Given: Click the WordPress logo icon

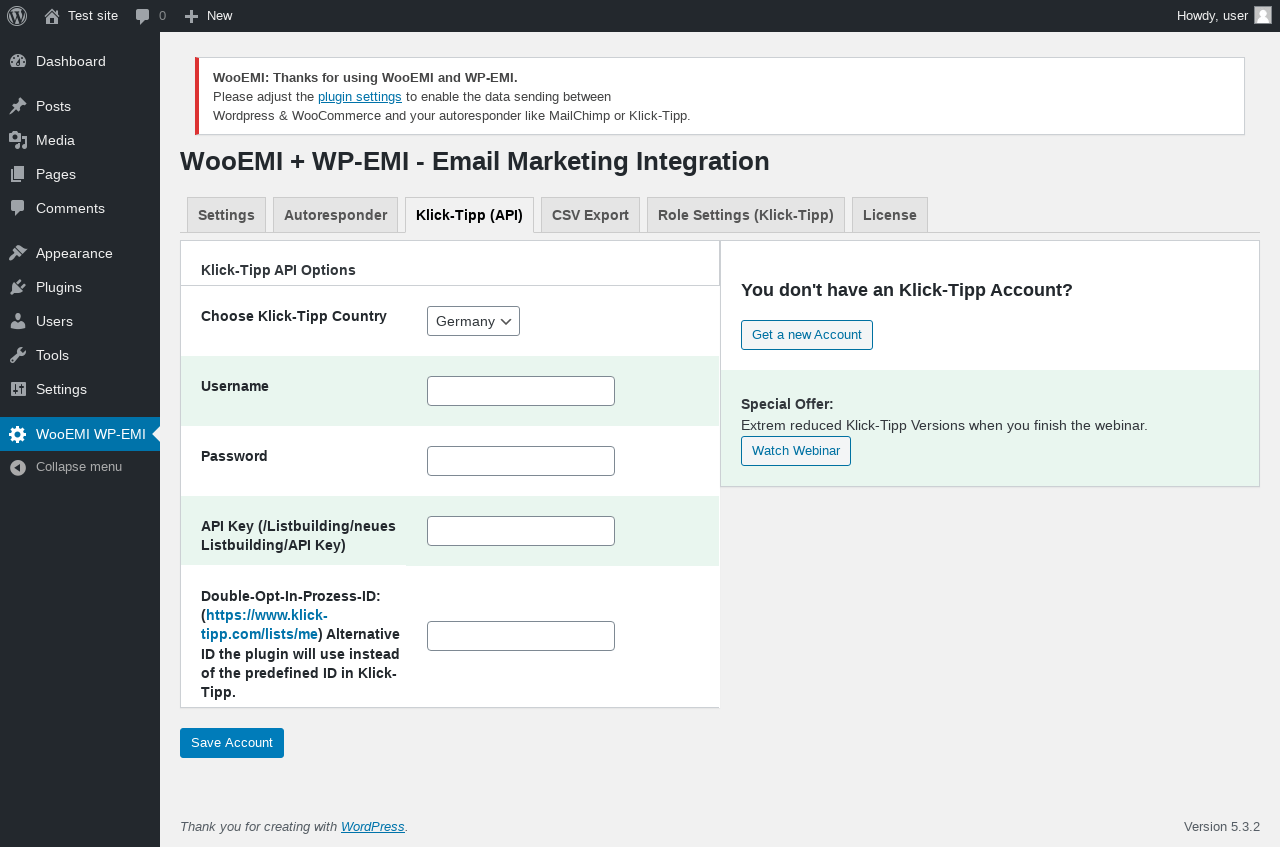Looking at the screenshot, I should click(x=17, y=16).
